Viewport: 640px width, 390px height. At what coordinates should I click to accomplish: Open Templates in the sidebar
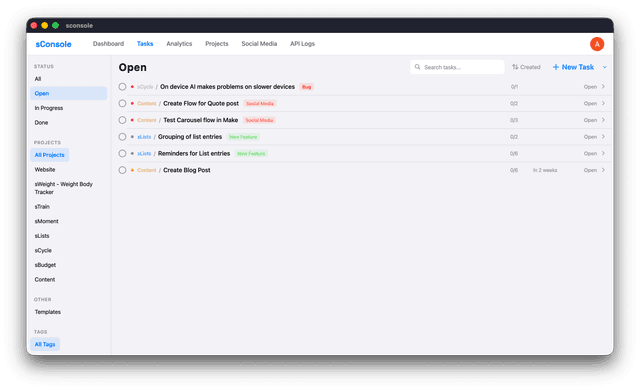point(48,312)
